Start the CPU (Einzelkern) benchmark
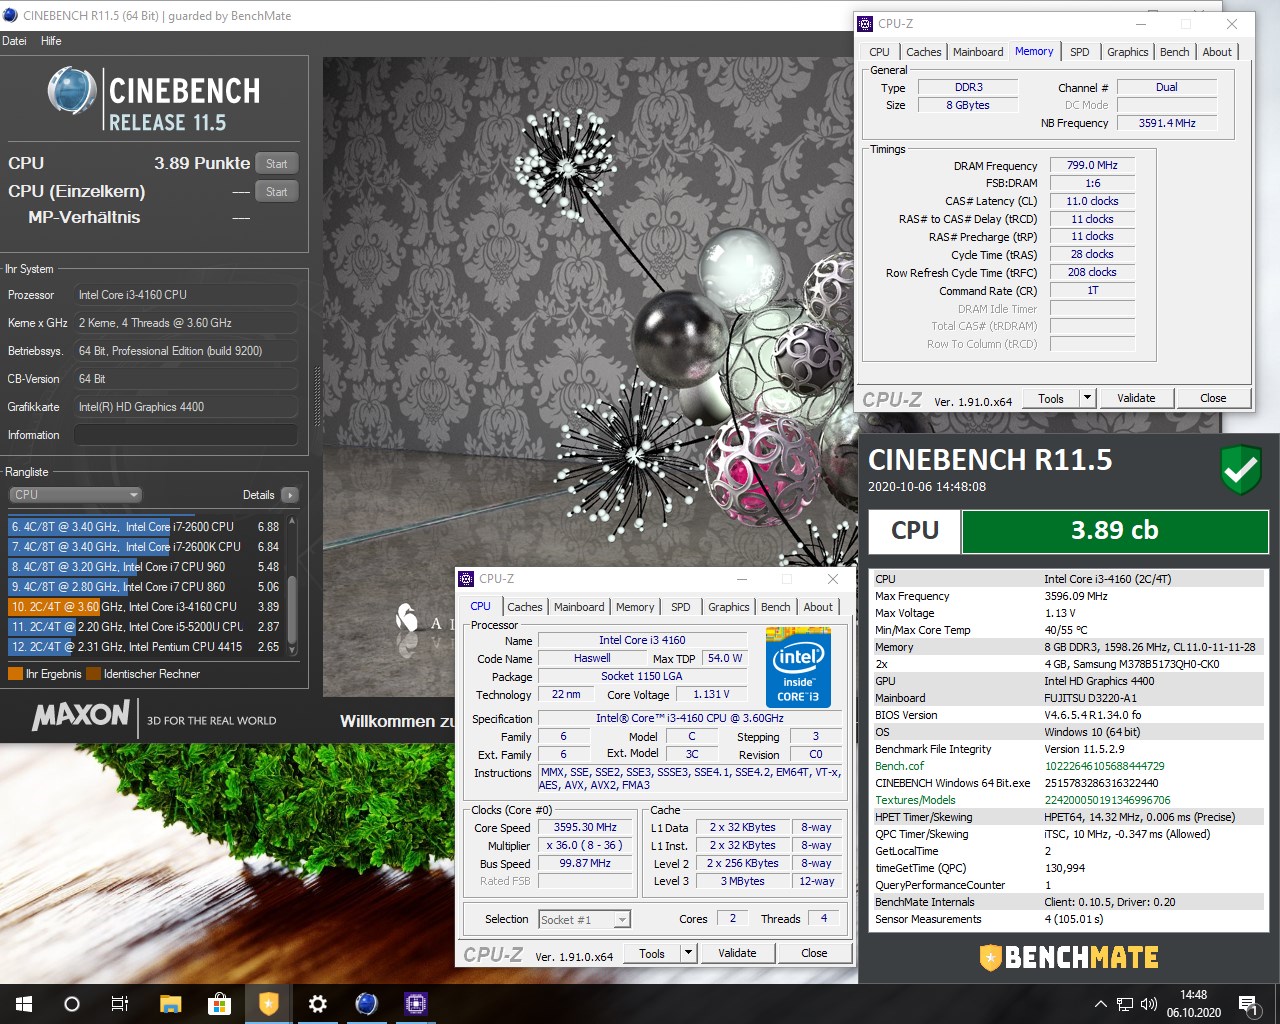The width and height of the screenshot is (1280, 1024). [277, 192]
